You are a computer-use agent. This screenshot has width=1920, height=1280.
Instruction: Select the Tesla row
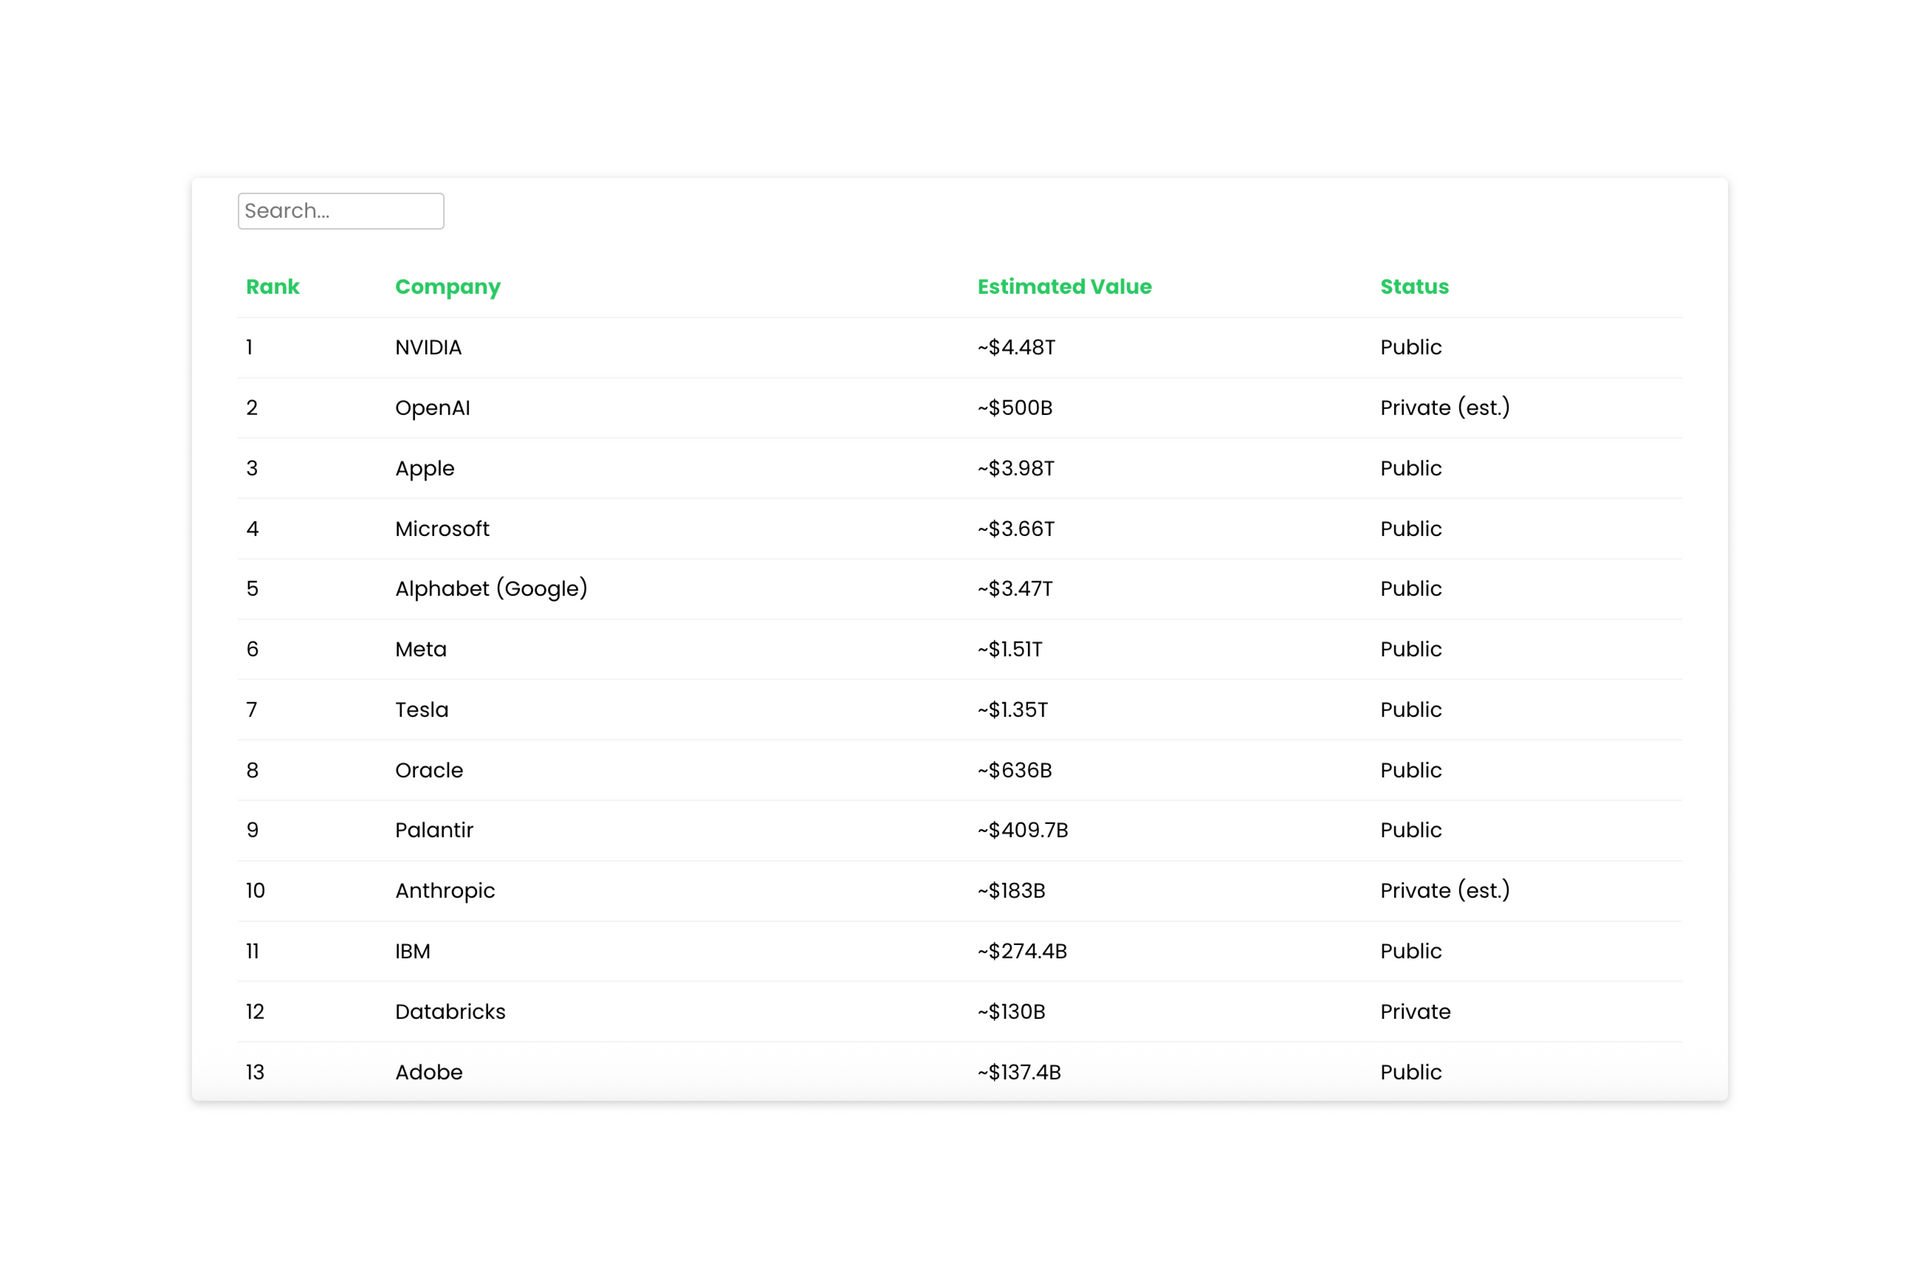pos(700,710)
